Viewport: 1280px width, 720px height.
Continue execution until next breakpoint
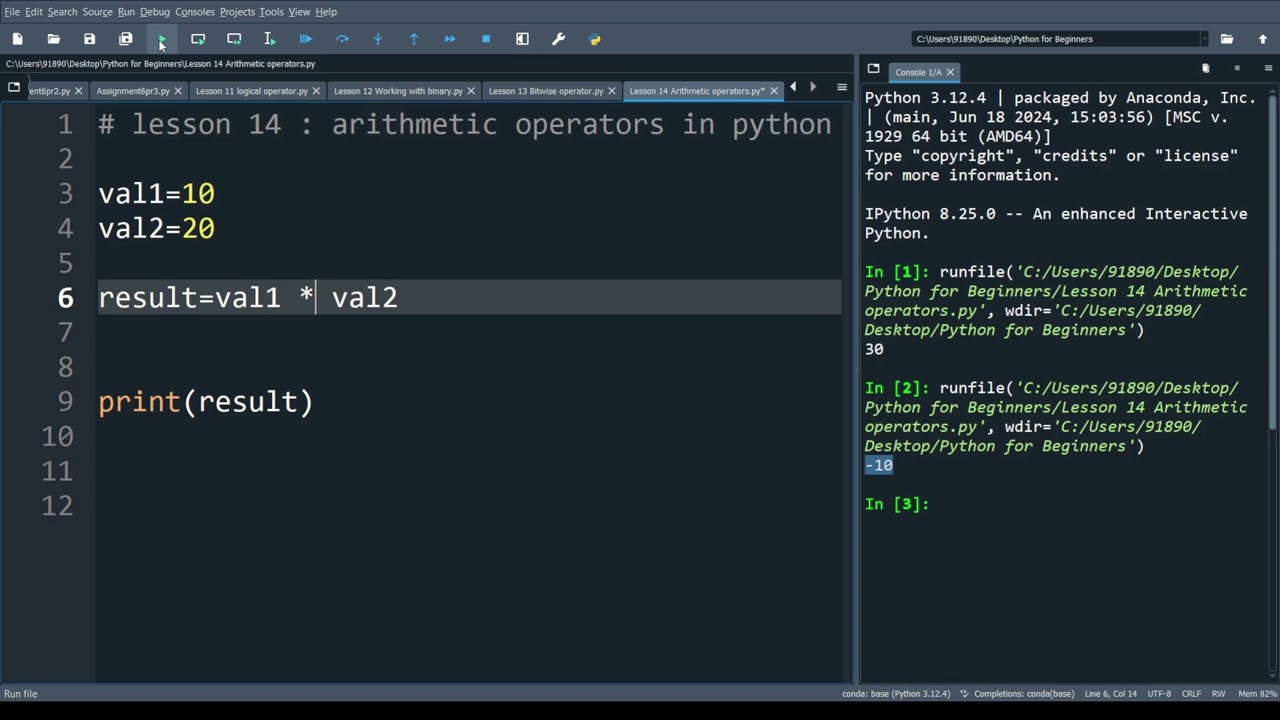click(450, 39)
